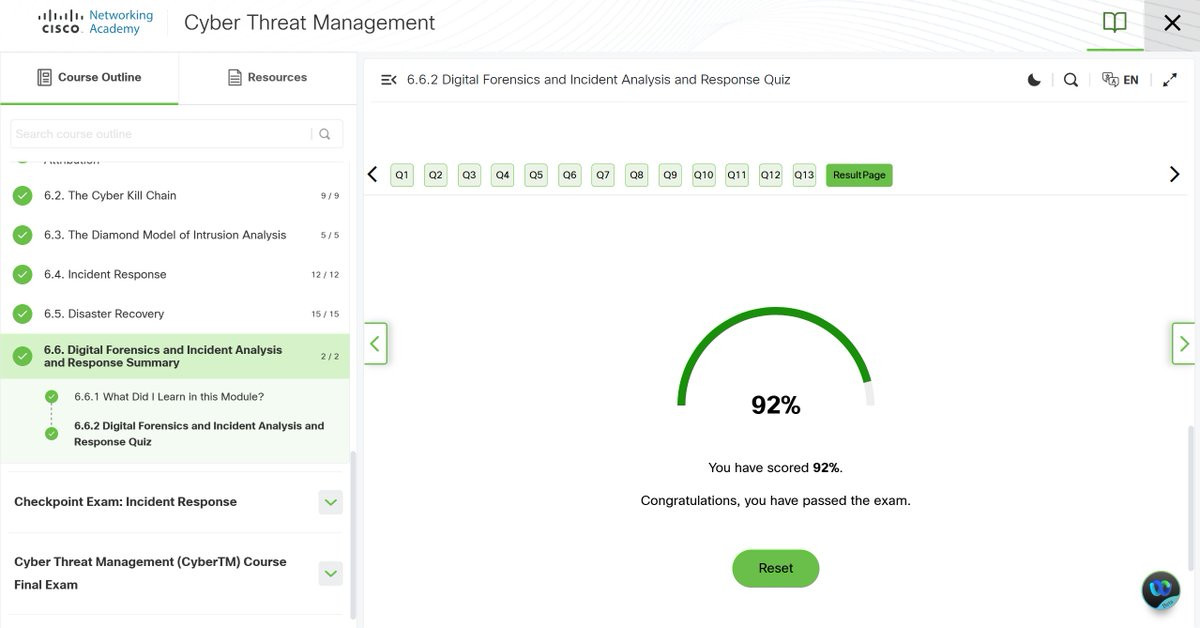The image size is (1200, 628).
Task: Click checkmark icon beside 6.4 Incident Response
Action: coord(23,274)
